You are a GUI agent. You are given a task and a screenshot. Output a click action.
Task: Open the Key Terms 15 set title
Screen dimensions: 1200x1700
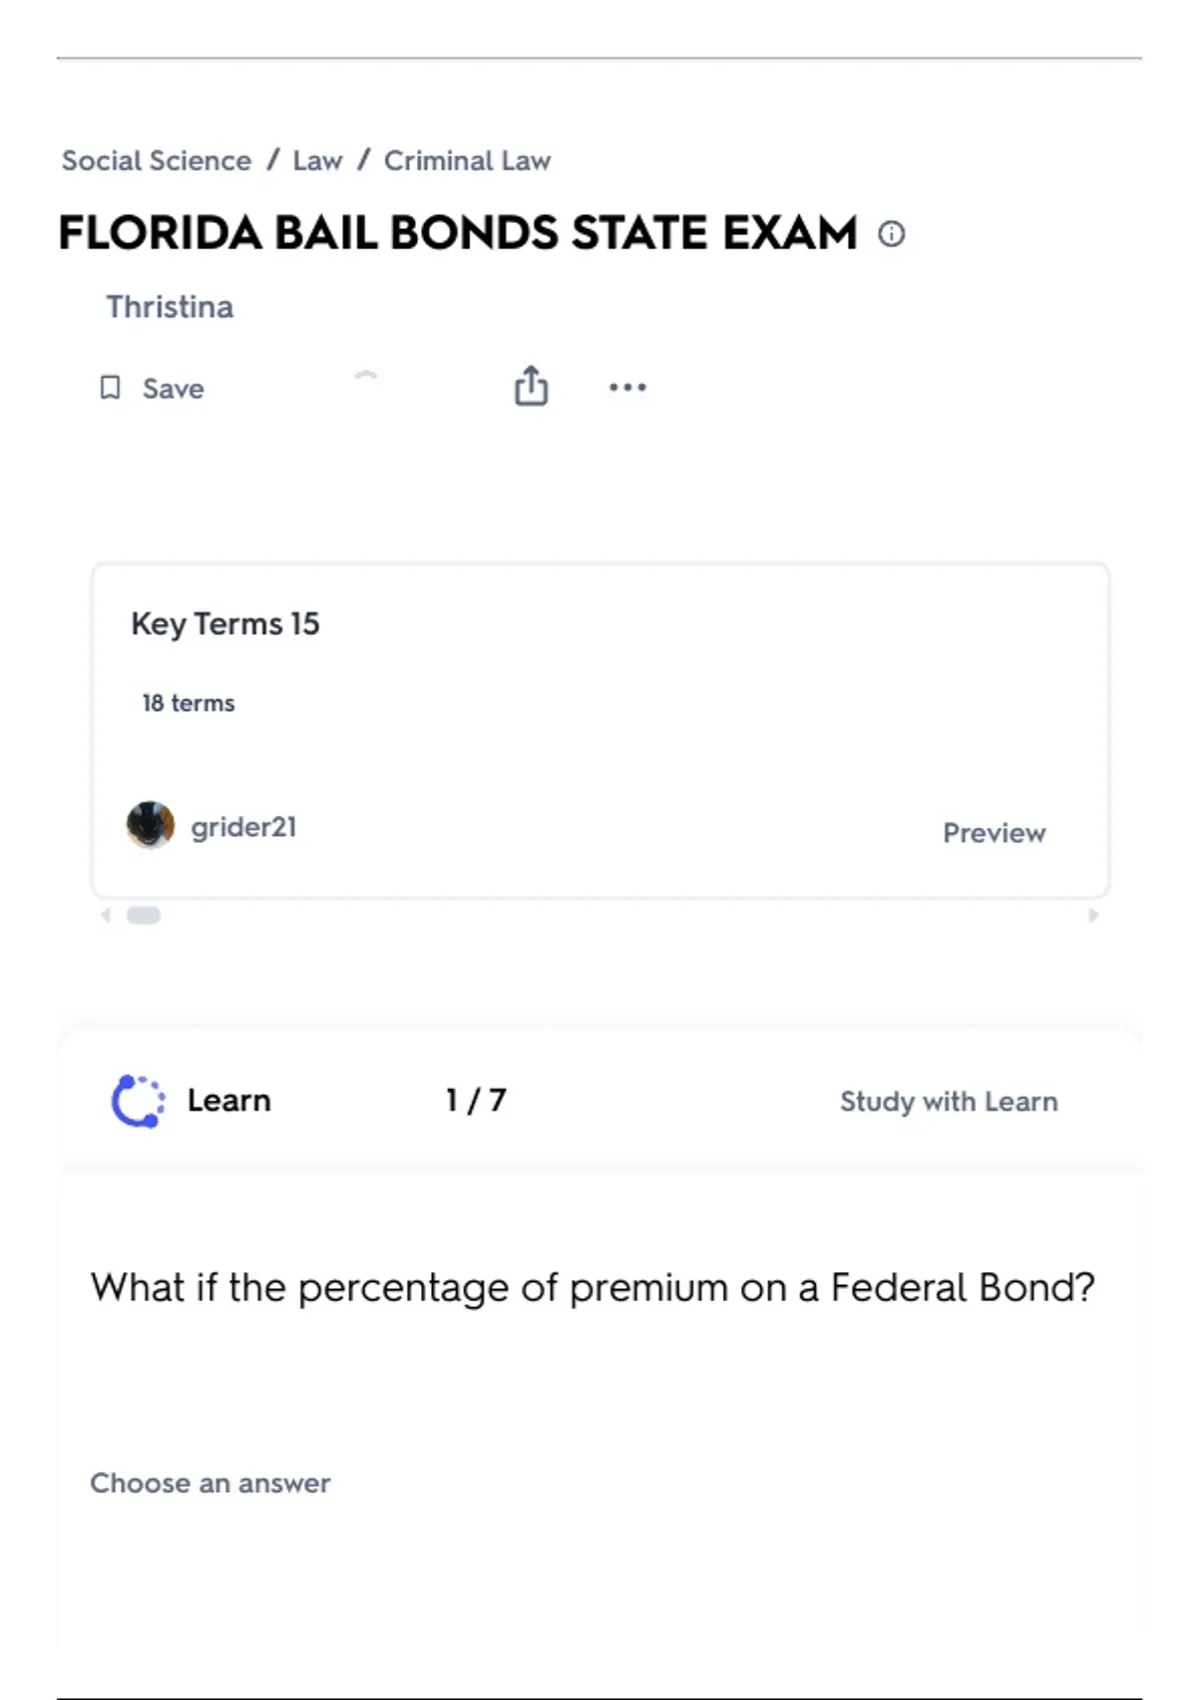point(225,624)
